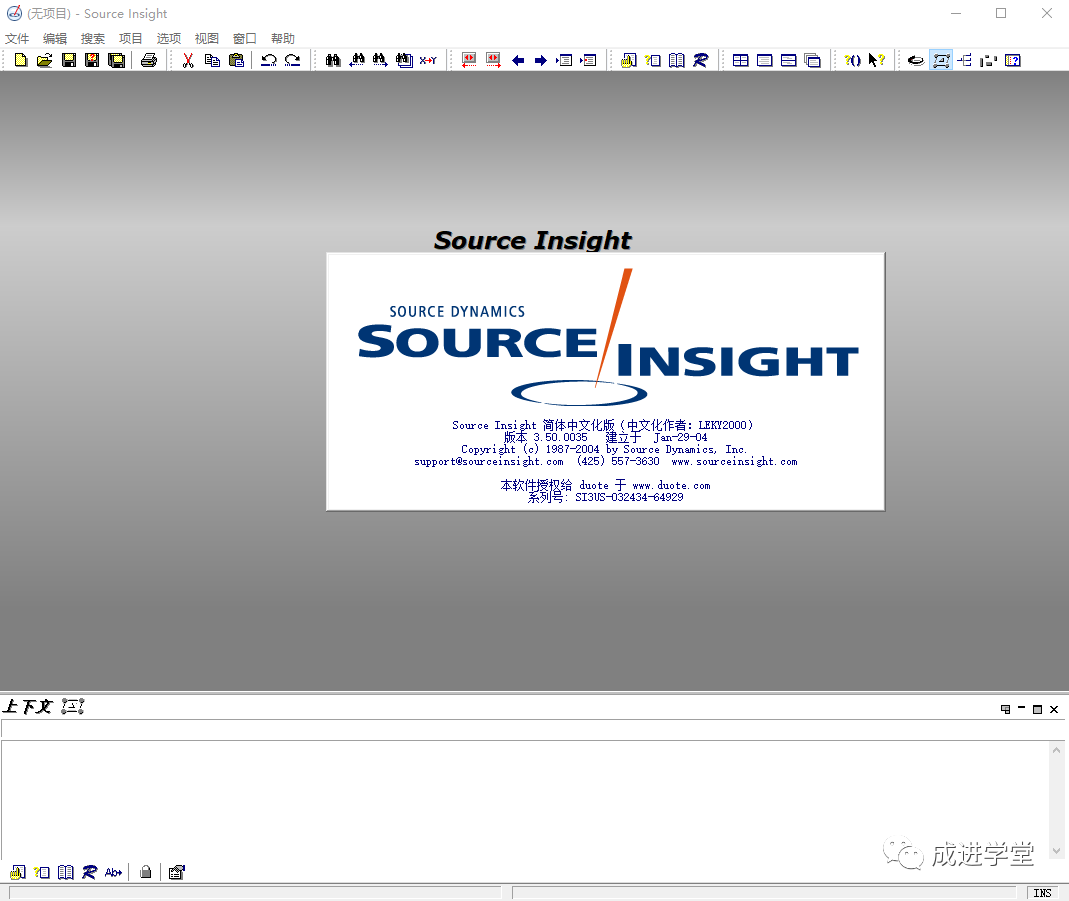Click the rightmost toolbar help-page icon

click(x=1012, y=60)
